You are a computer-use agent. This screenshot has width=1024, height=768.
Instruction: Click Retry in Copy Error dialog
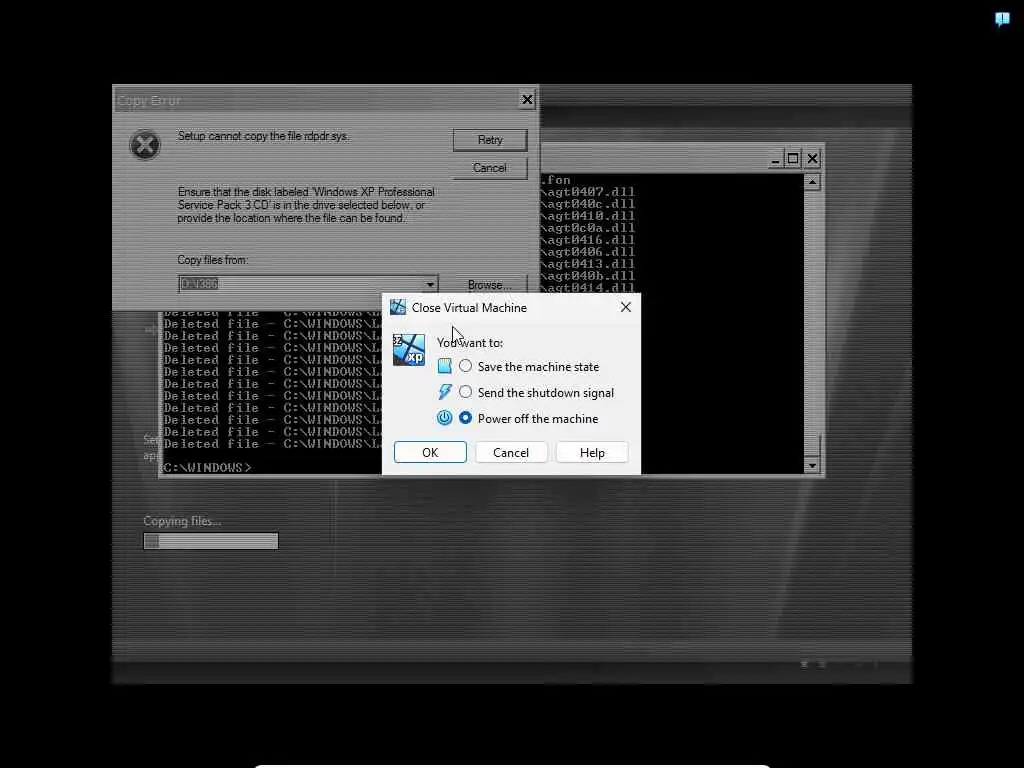(x=490, y=140)
